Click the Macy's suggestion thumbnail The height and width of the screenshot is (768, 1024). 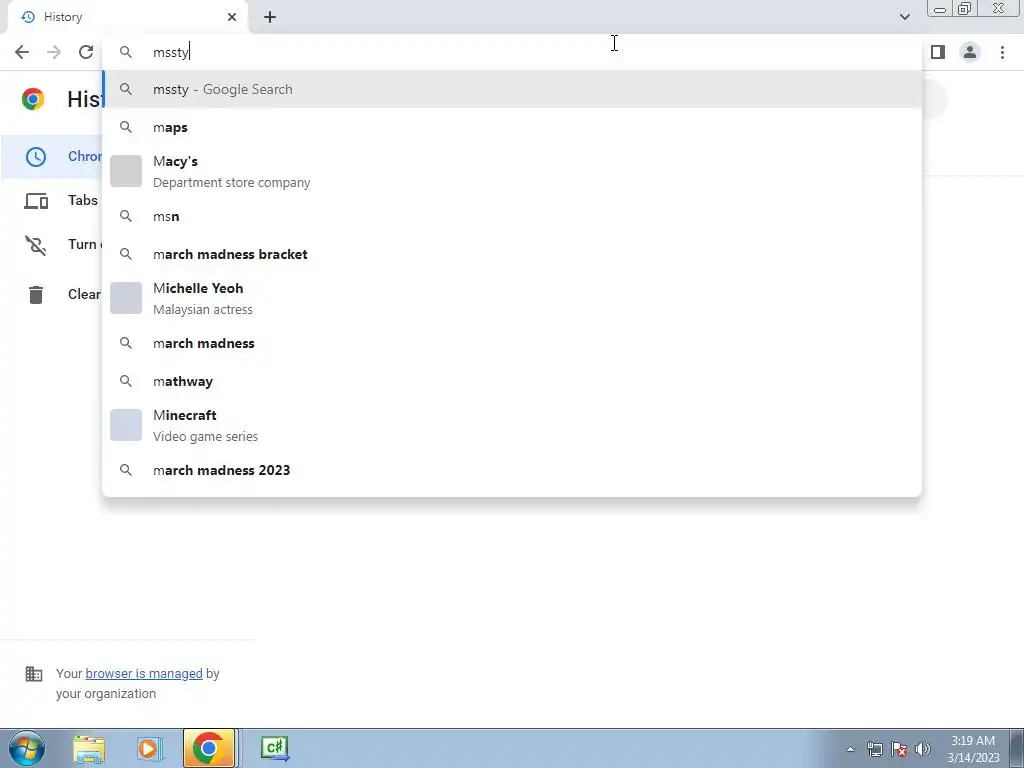coord(126,171)
